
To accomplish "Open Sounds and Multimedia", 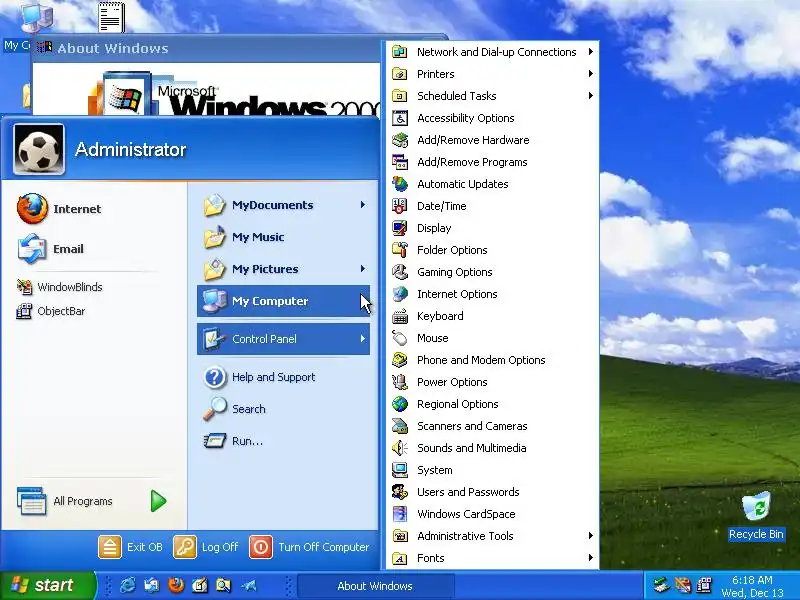I will 492,448.
